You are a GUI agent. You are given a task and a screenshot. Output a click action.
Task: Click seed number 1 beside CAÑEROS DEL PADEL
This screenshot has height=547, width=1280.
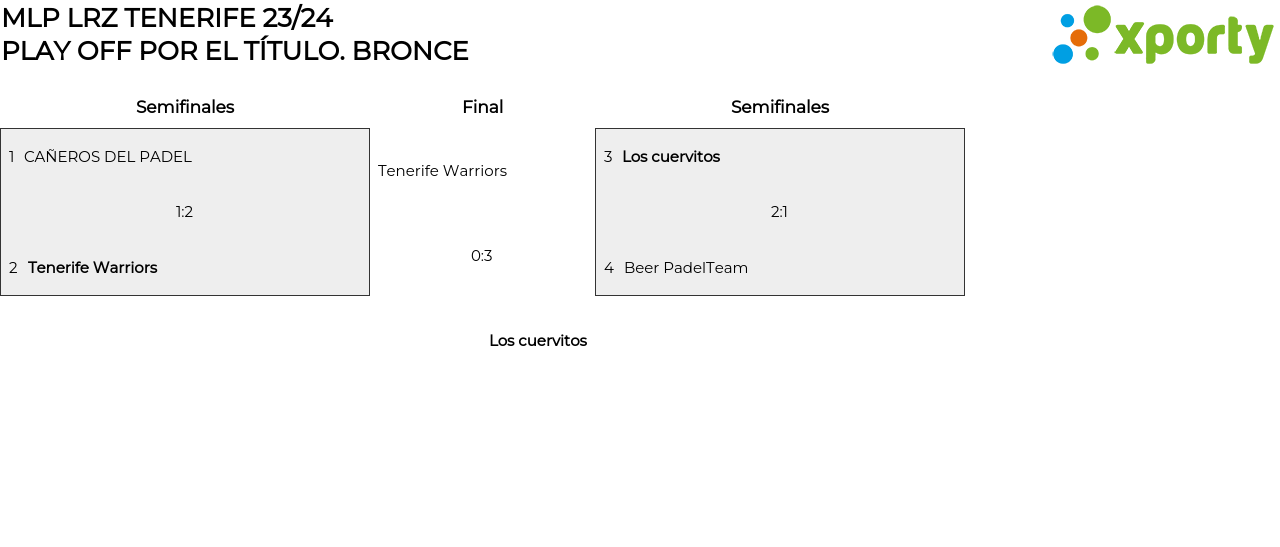[x=12, y=157]
